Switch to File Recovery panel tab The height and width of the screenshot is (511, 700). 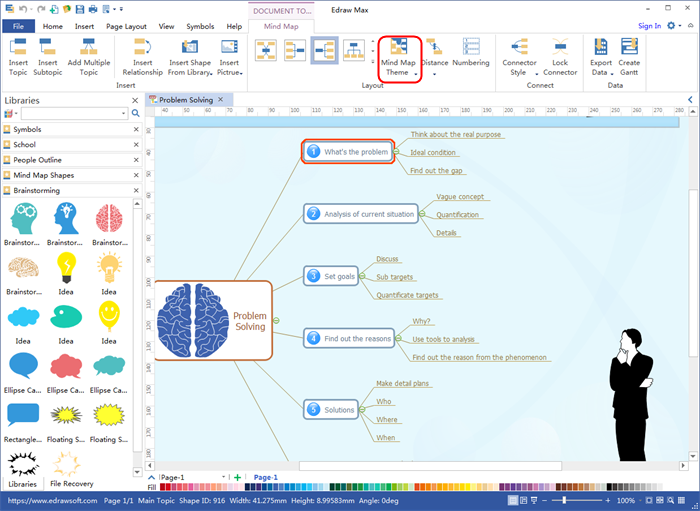click(71, 483)
